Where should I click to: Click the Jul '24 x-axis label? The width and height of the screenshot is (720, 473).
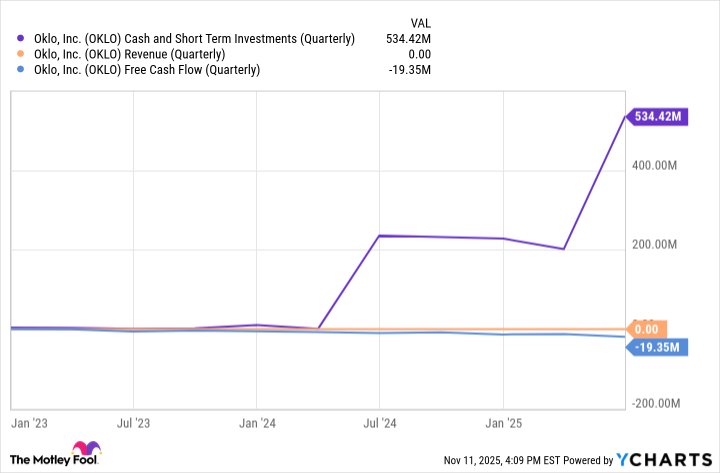pyautogui.click(x=380, y=423)
